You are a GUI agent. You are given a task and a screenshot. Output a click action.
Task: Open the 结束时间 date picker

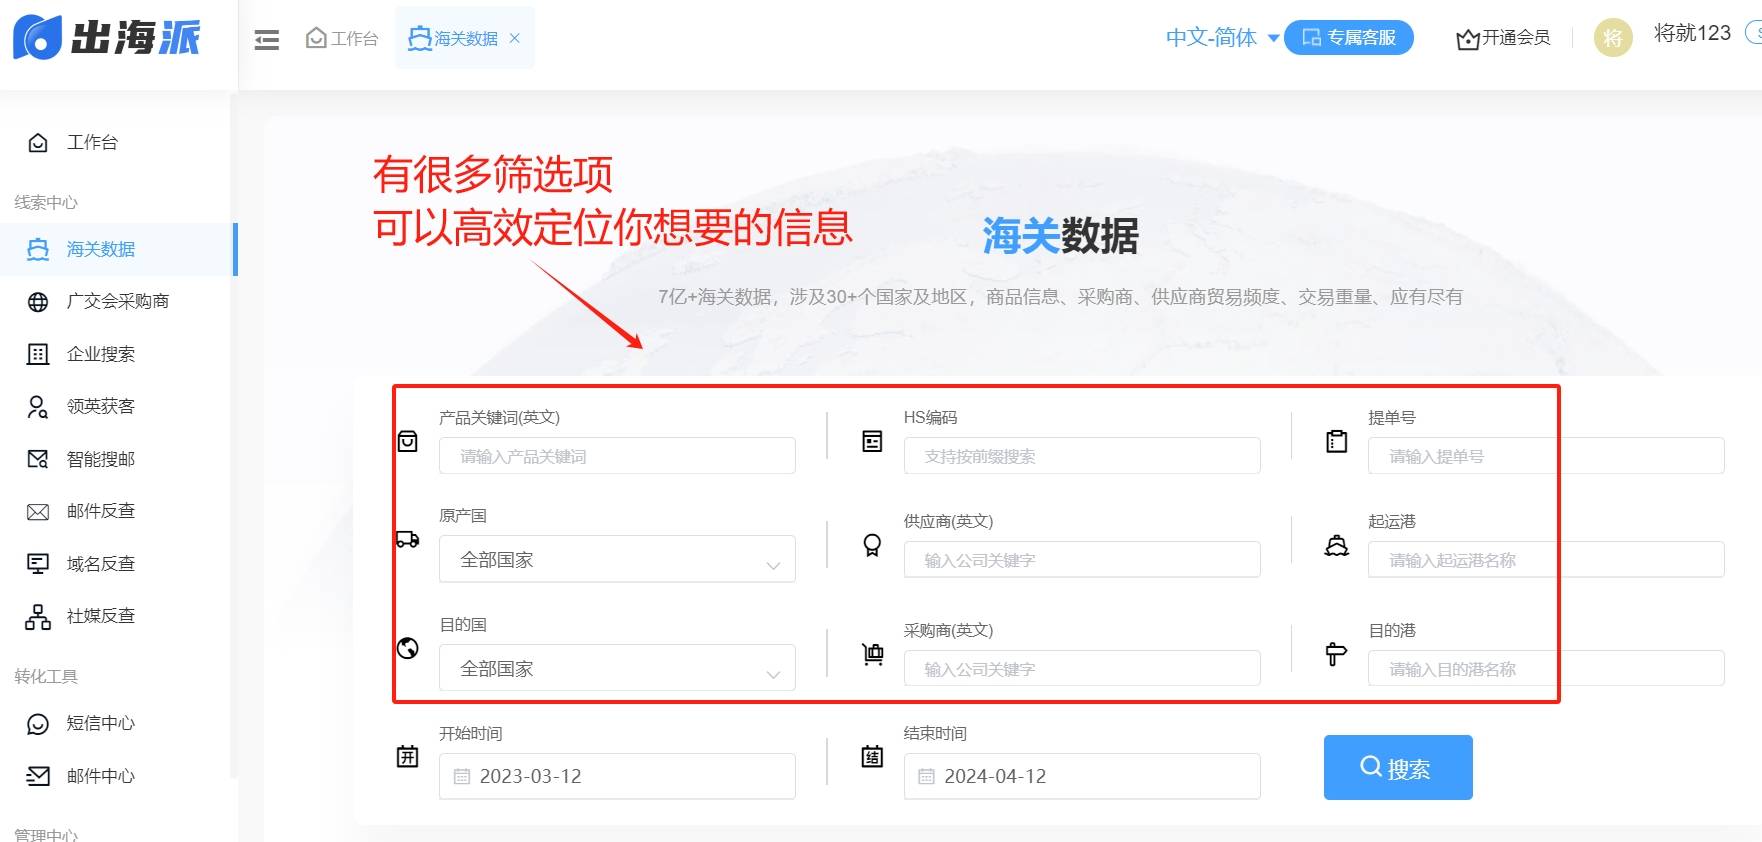pyautogui.click(x=1082, y=776)
